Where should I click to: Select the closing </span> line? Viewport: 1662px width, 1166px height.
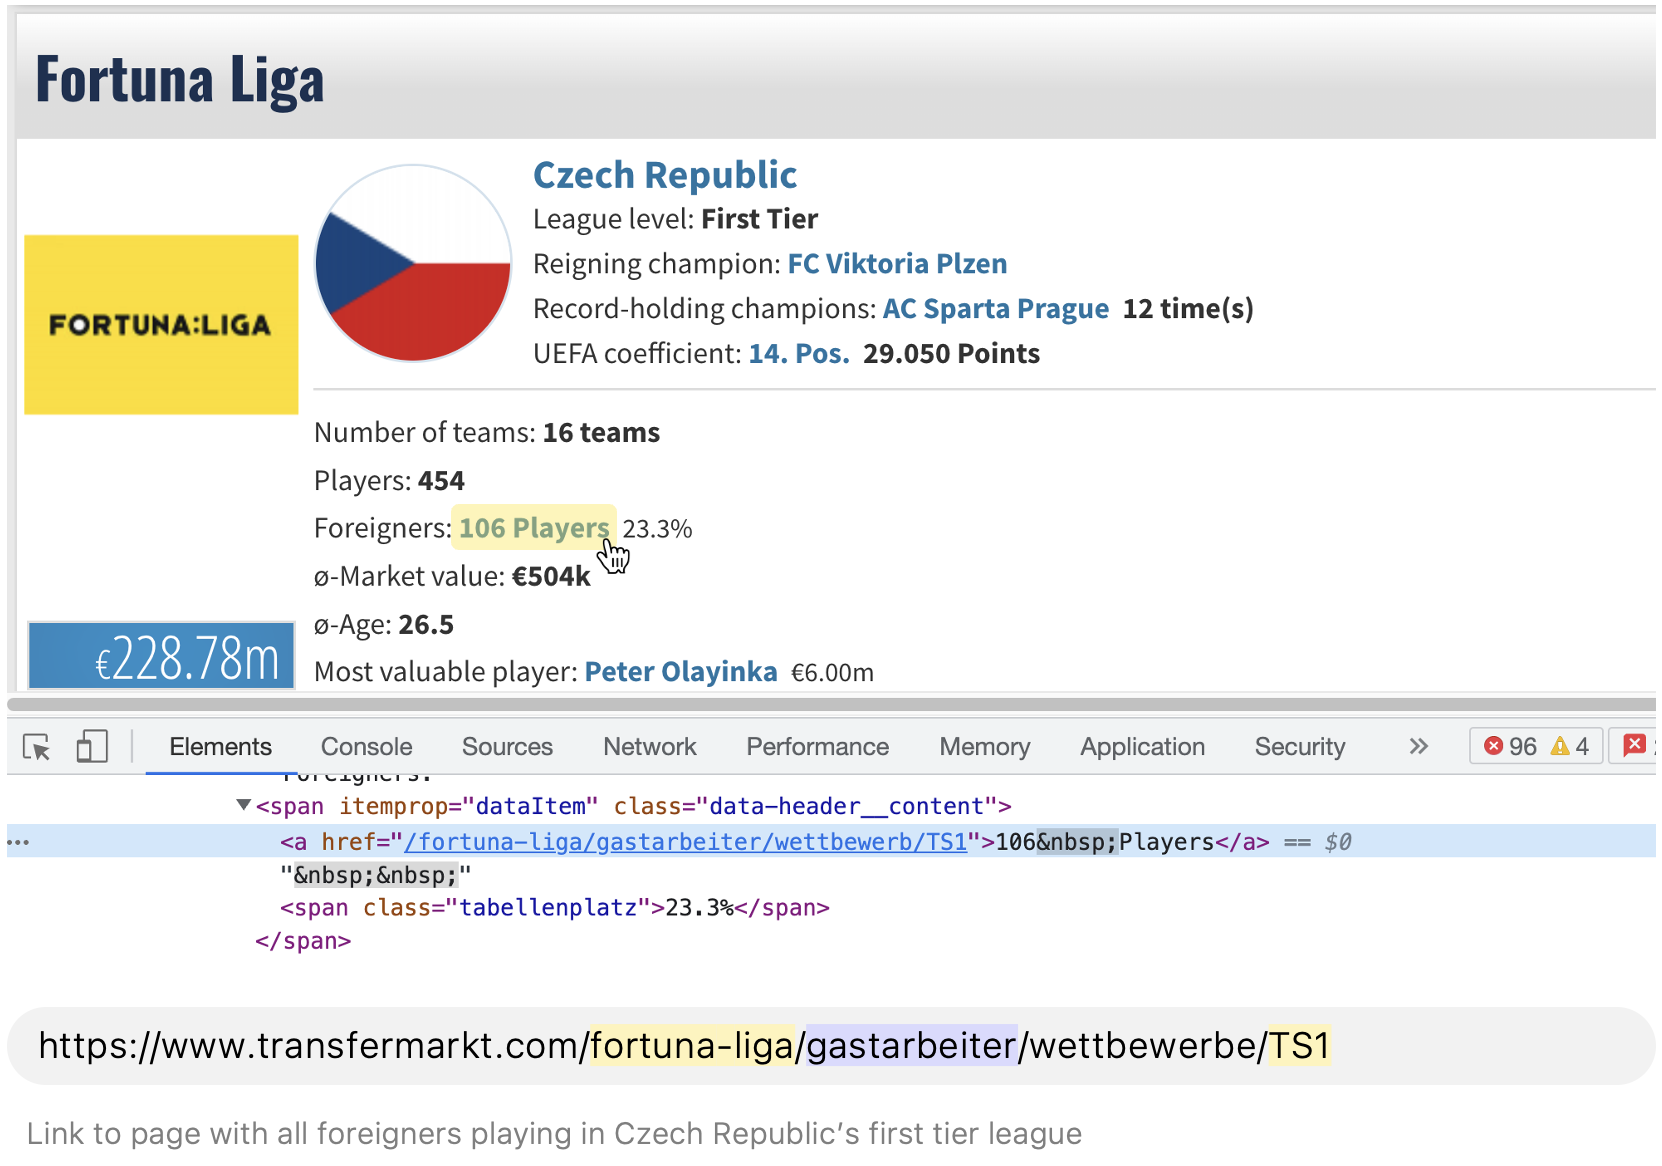coord(303,941)
